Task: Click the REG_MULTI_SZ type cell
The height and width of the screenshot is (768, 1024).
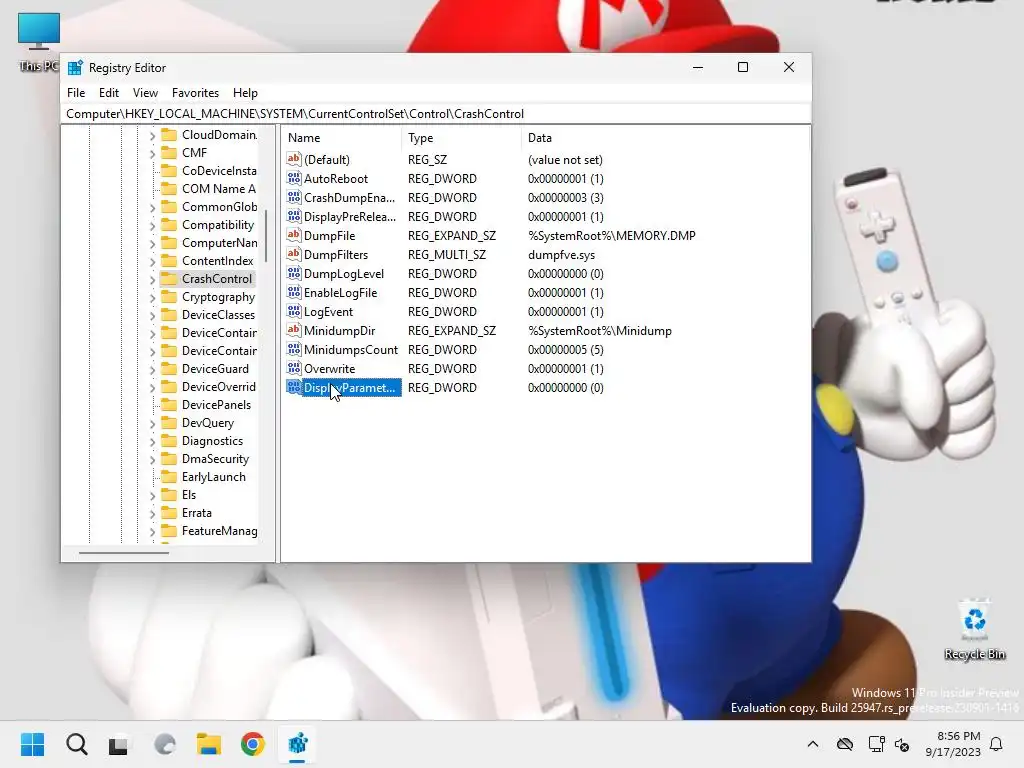Action: pos(447,255)
